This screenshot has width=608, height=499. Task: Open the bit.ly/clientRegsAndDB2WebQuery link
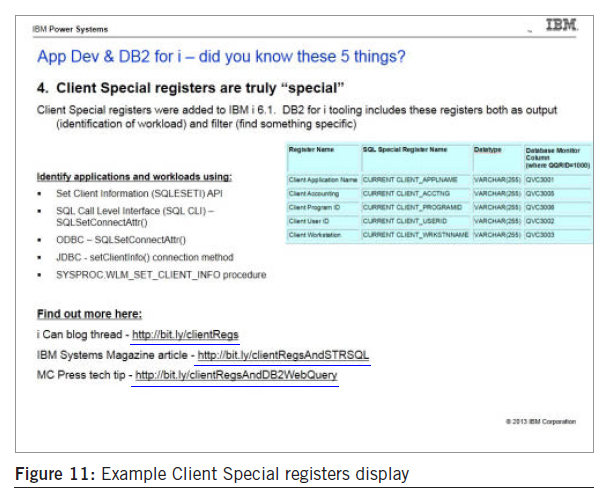pyautogui.click(x=236, y=375)
